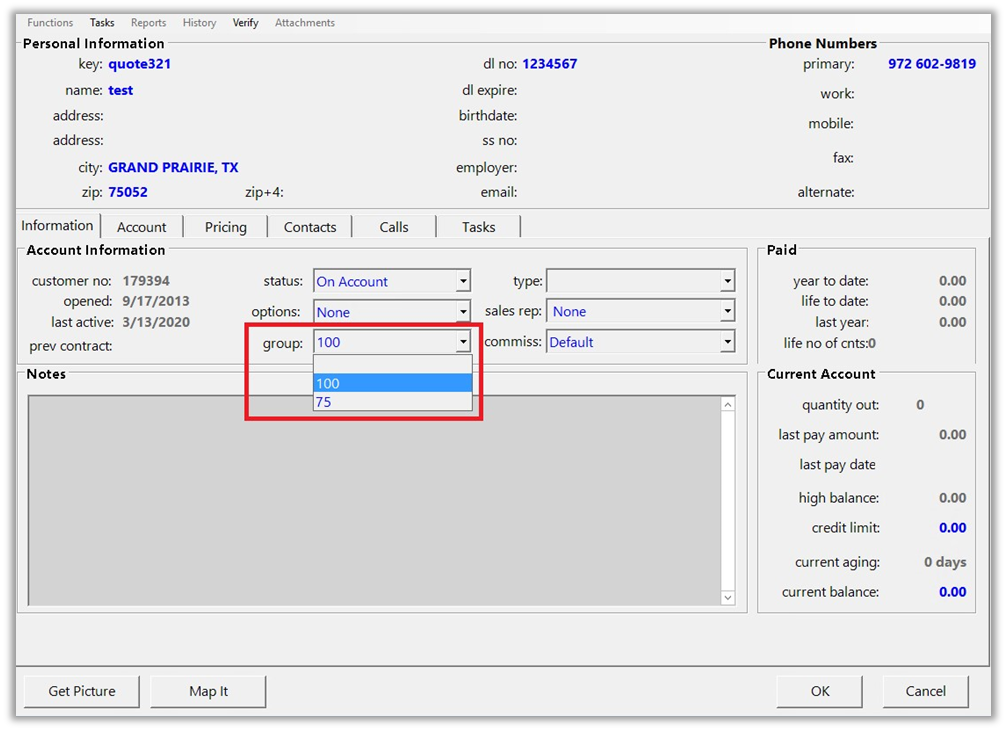1007x731 pixels.
Task: Open the History menu
Action: [x=199, y=23]
